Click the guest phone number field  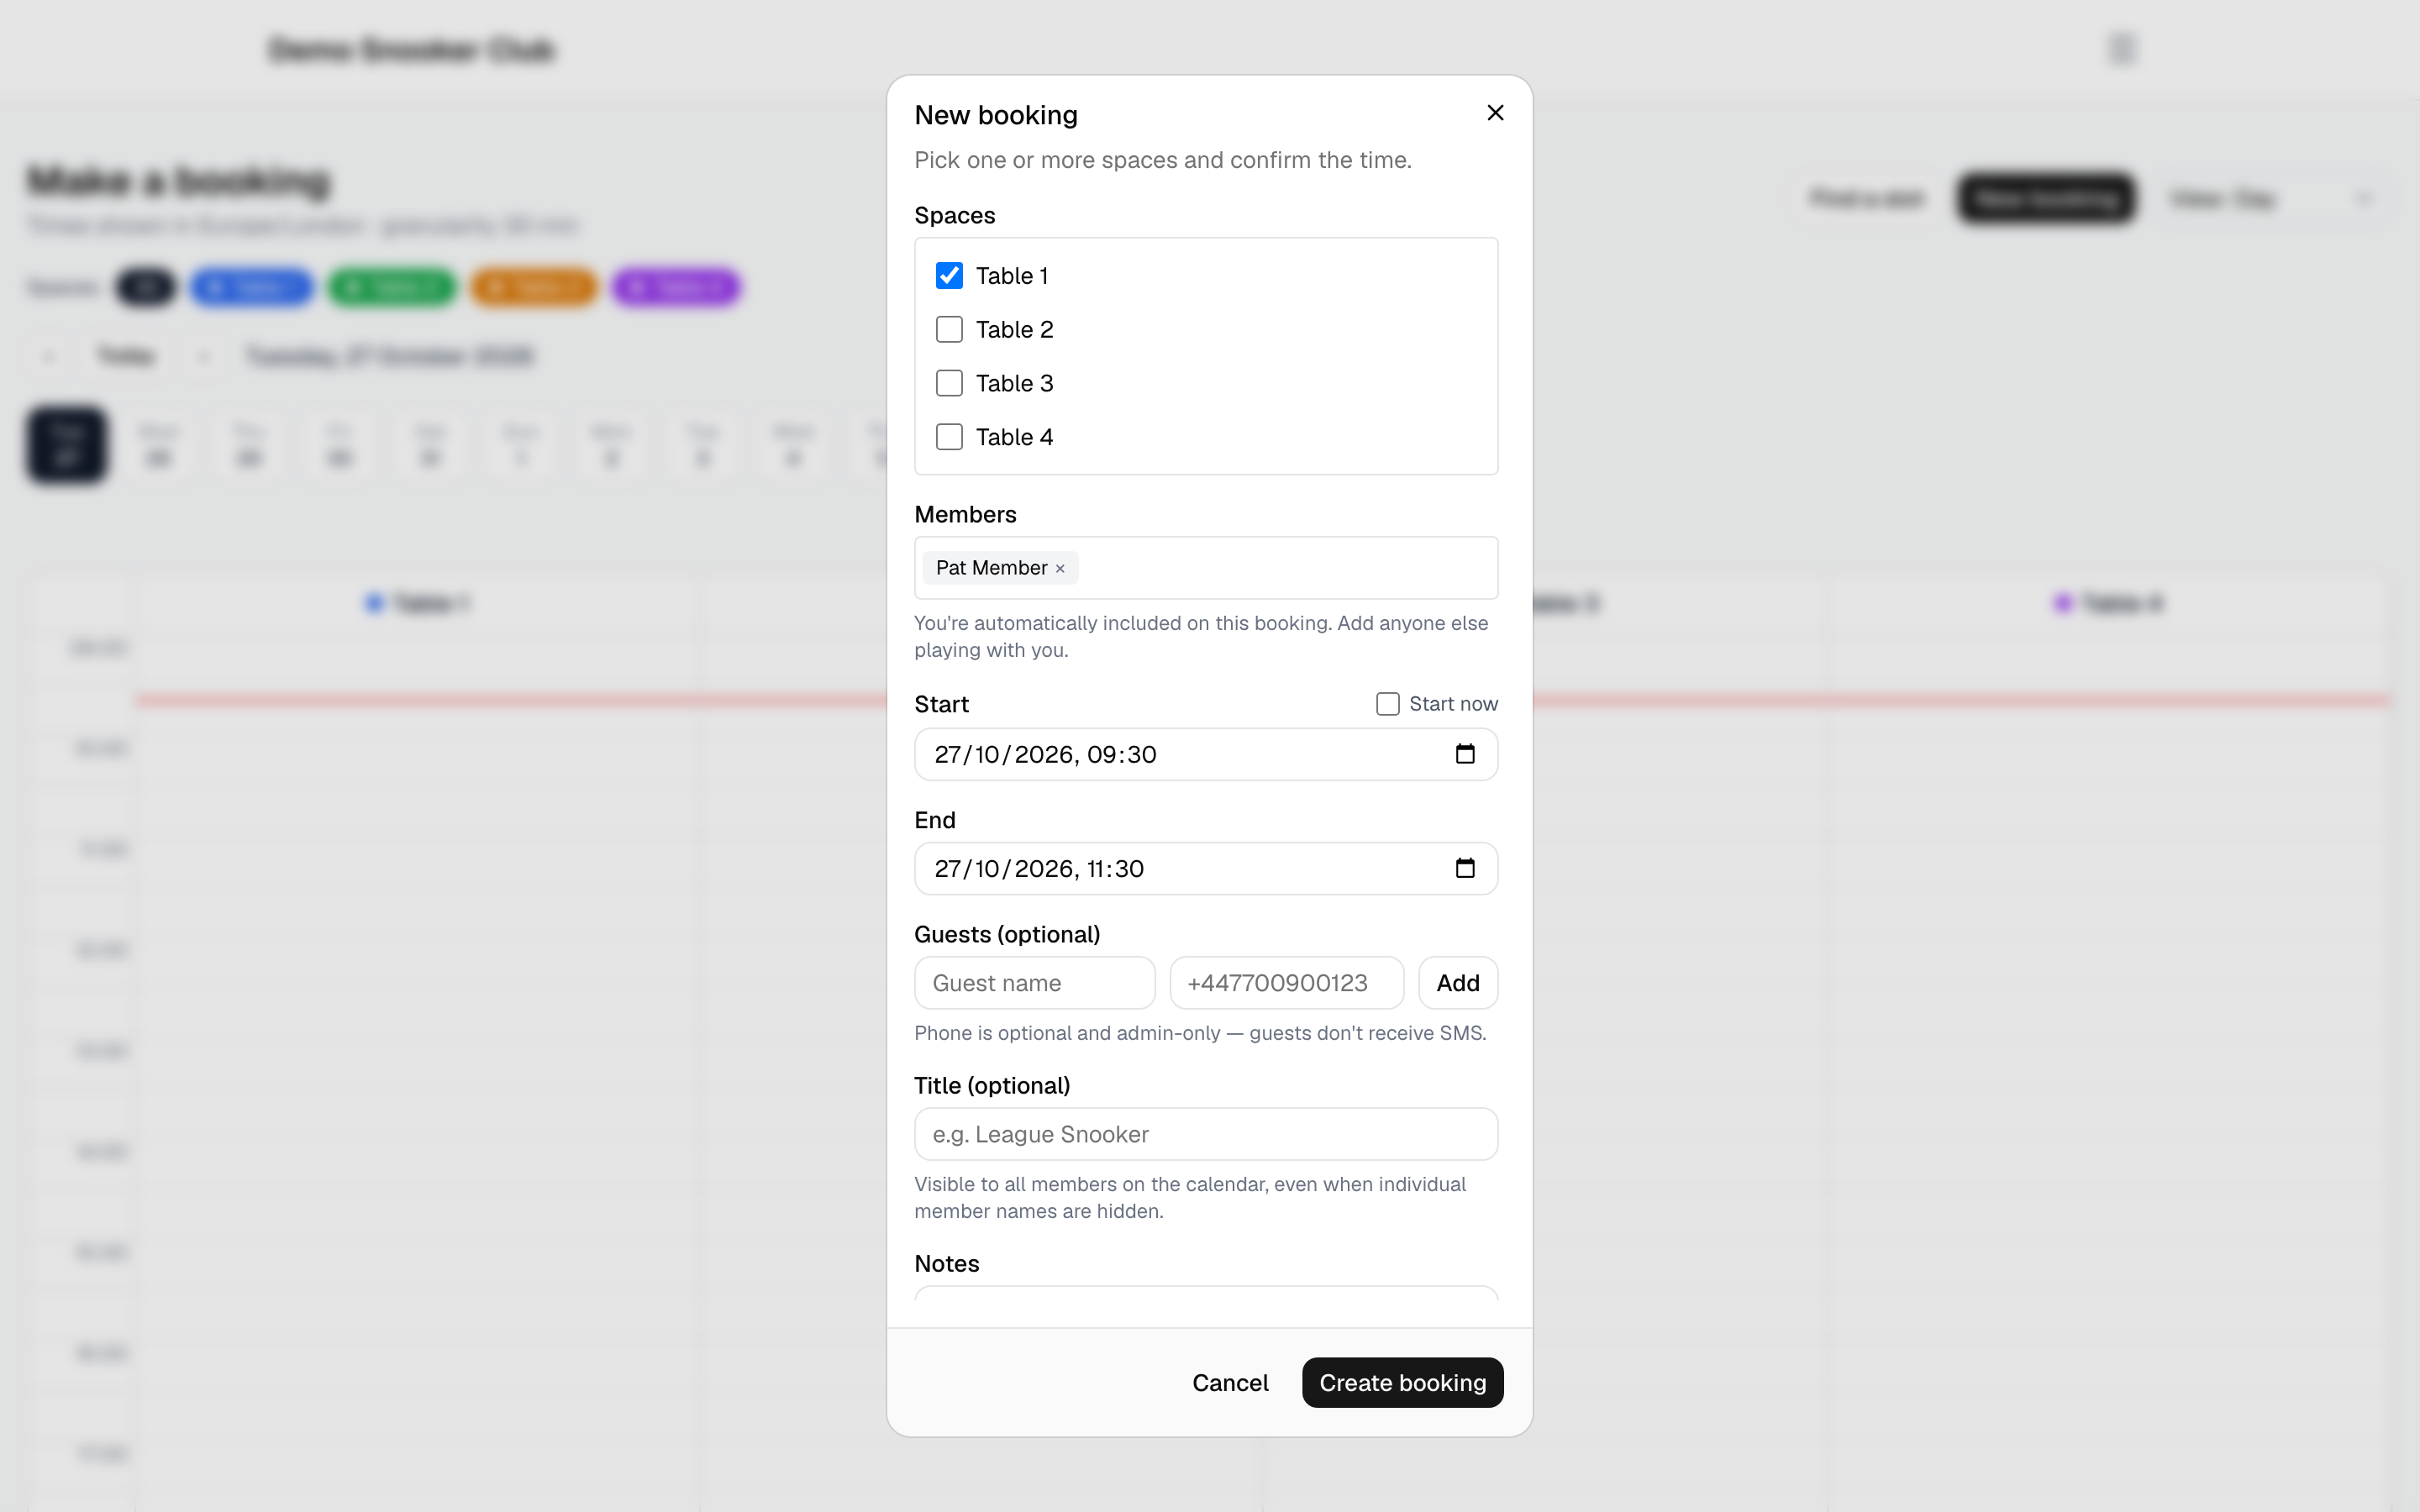[x=1287, y=983]
